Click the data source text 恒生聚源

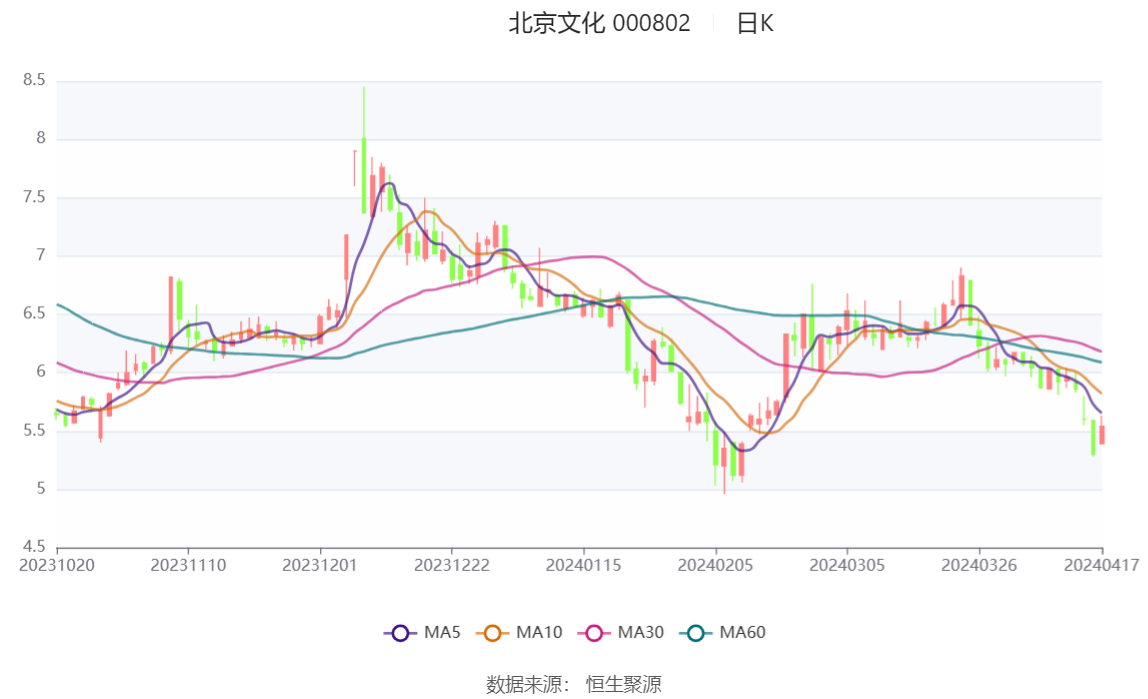pyautogui.click(x=624, y=684)
